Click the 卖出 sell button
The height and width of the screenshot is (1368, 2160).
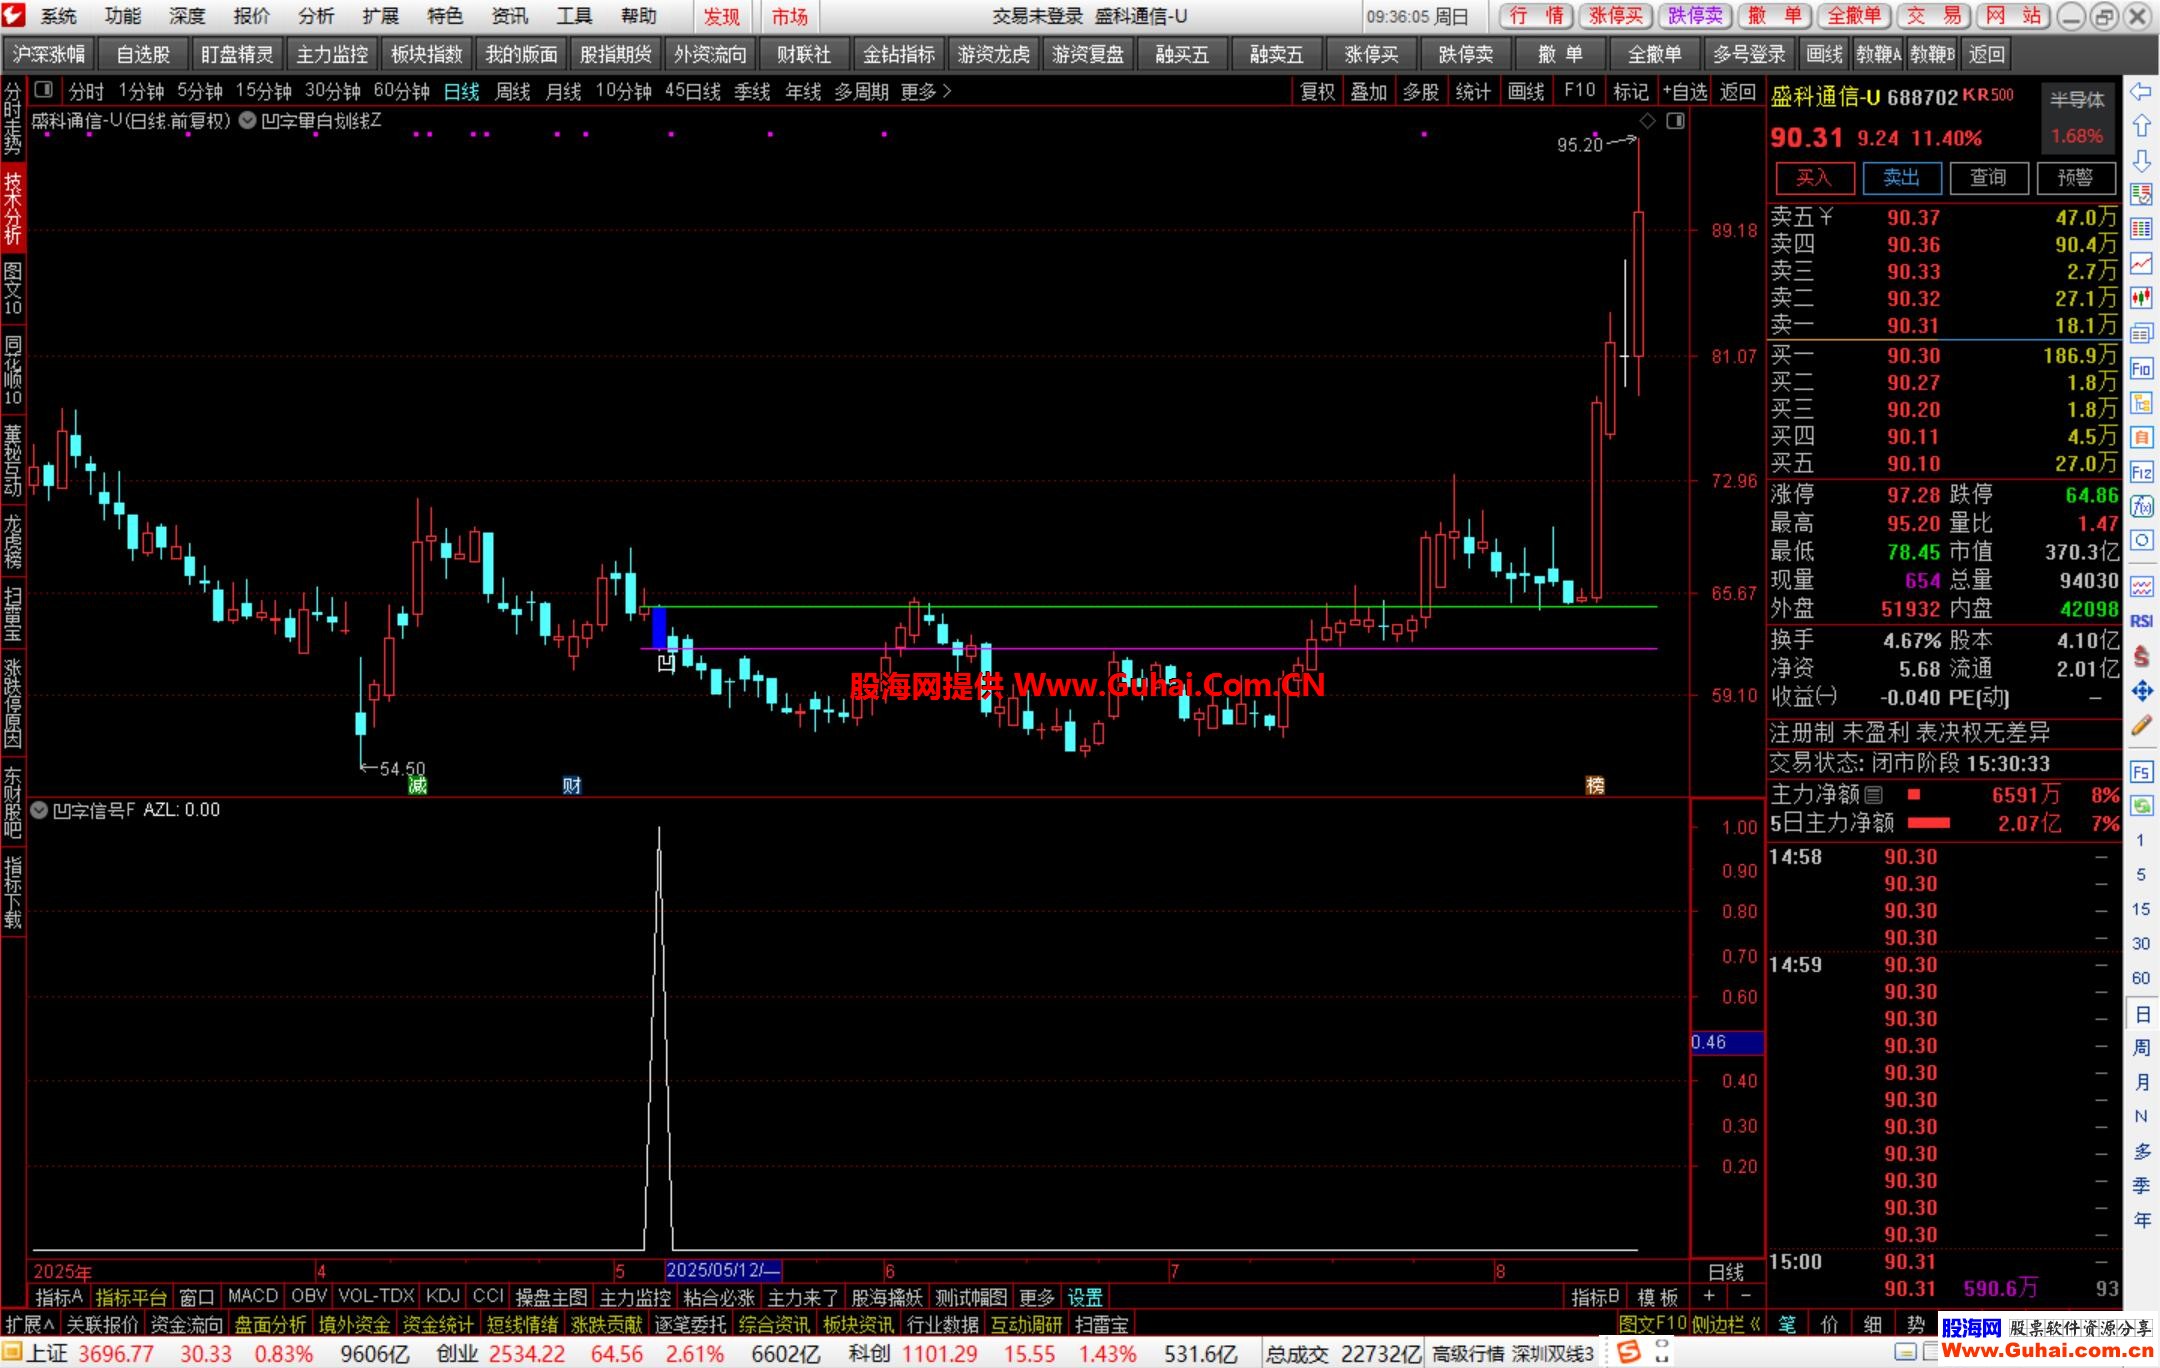tap(1901, 178)
